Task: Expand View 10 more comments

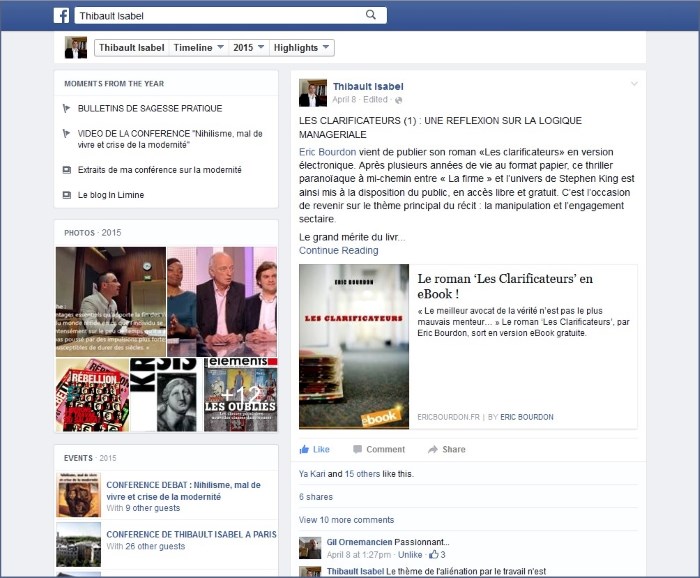Action: click(346, 520)
